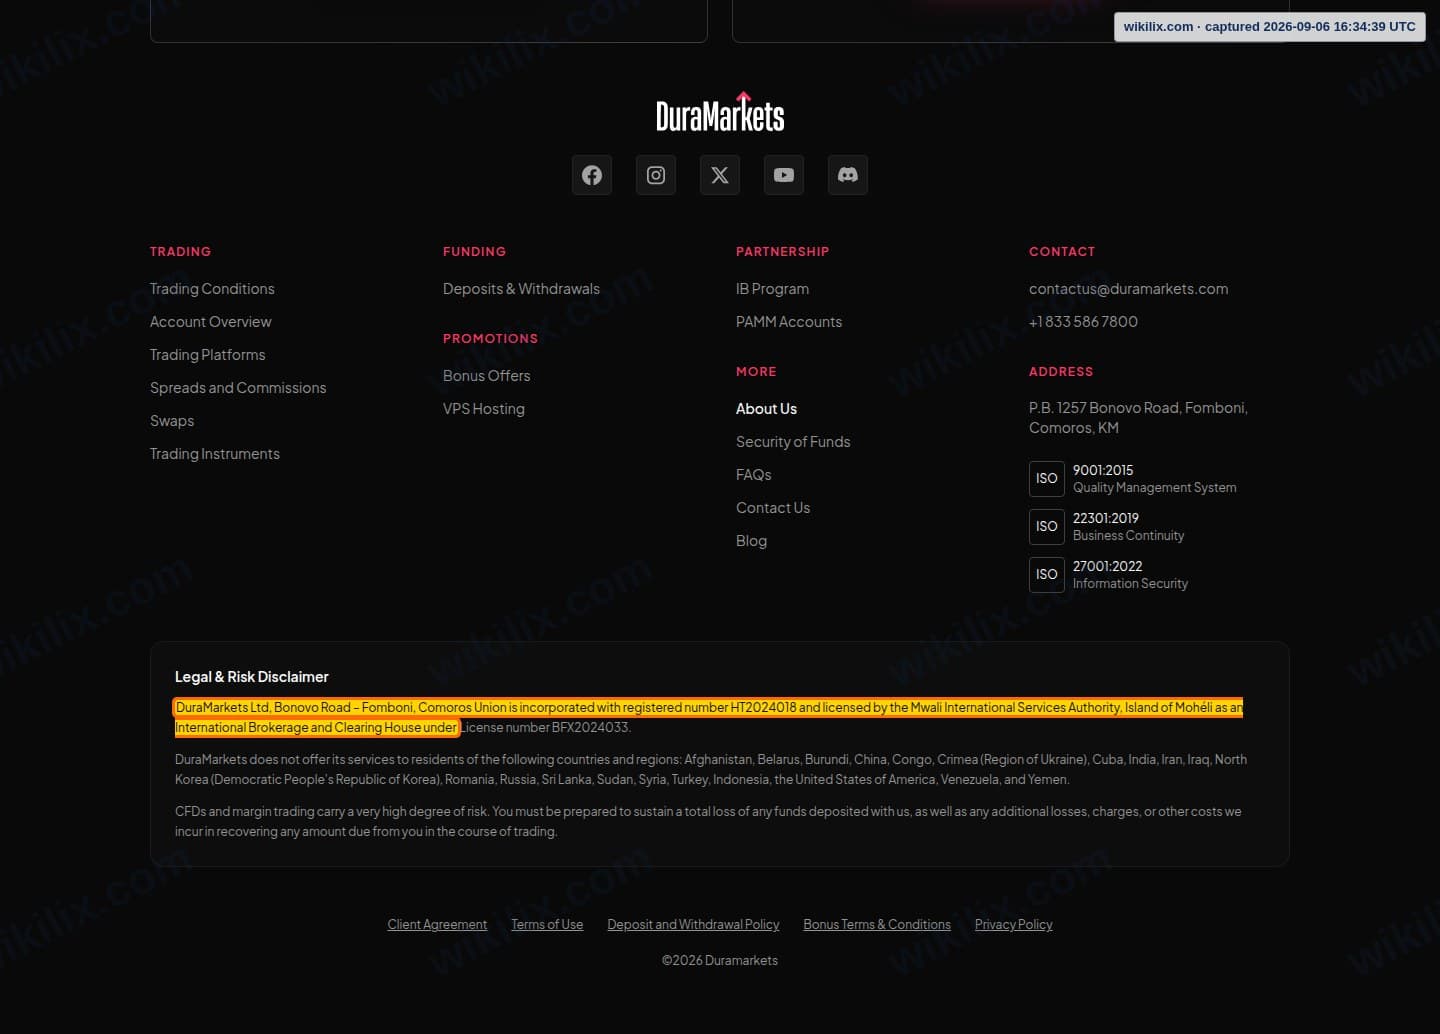Click the ADDRESS section heading
Viewport: 1440px width, 1034px height.
[1061, 372]
